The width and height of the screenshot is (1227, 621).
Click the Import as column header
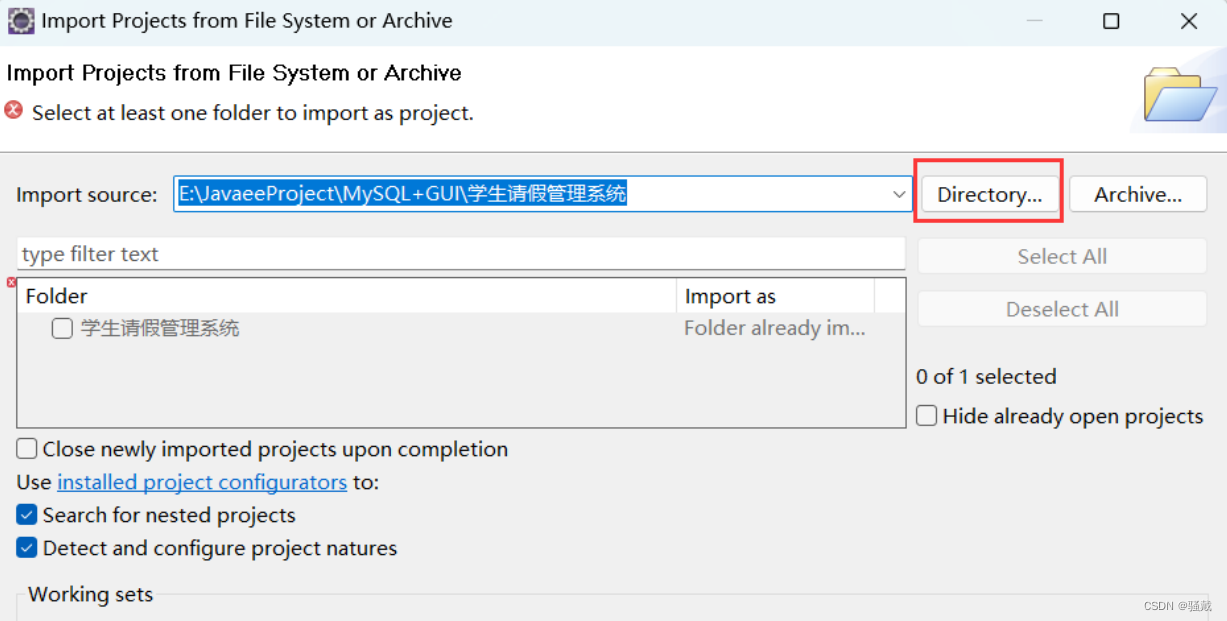click(730, 295)
